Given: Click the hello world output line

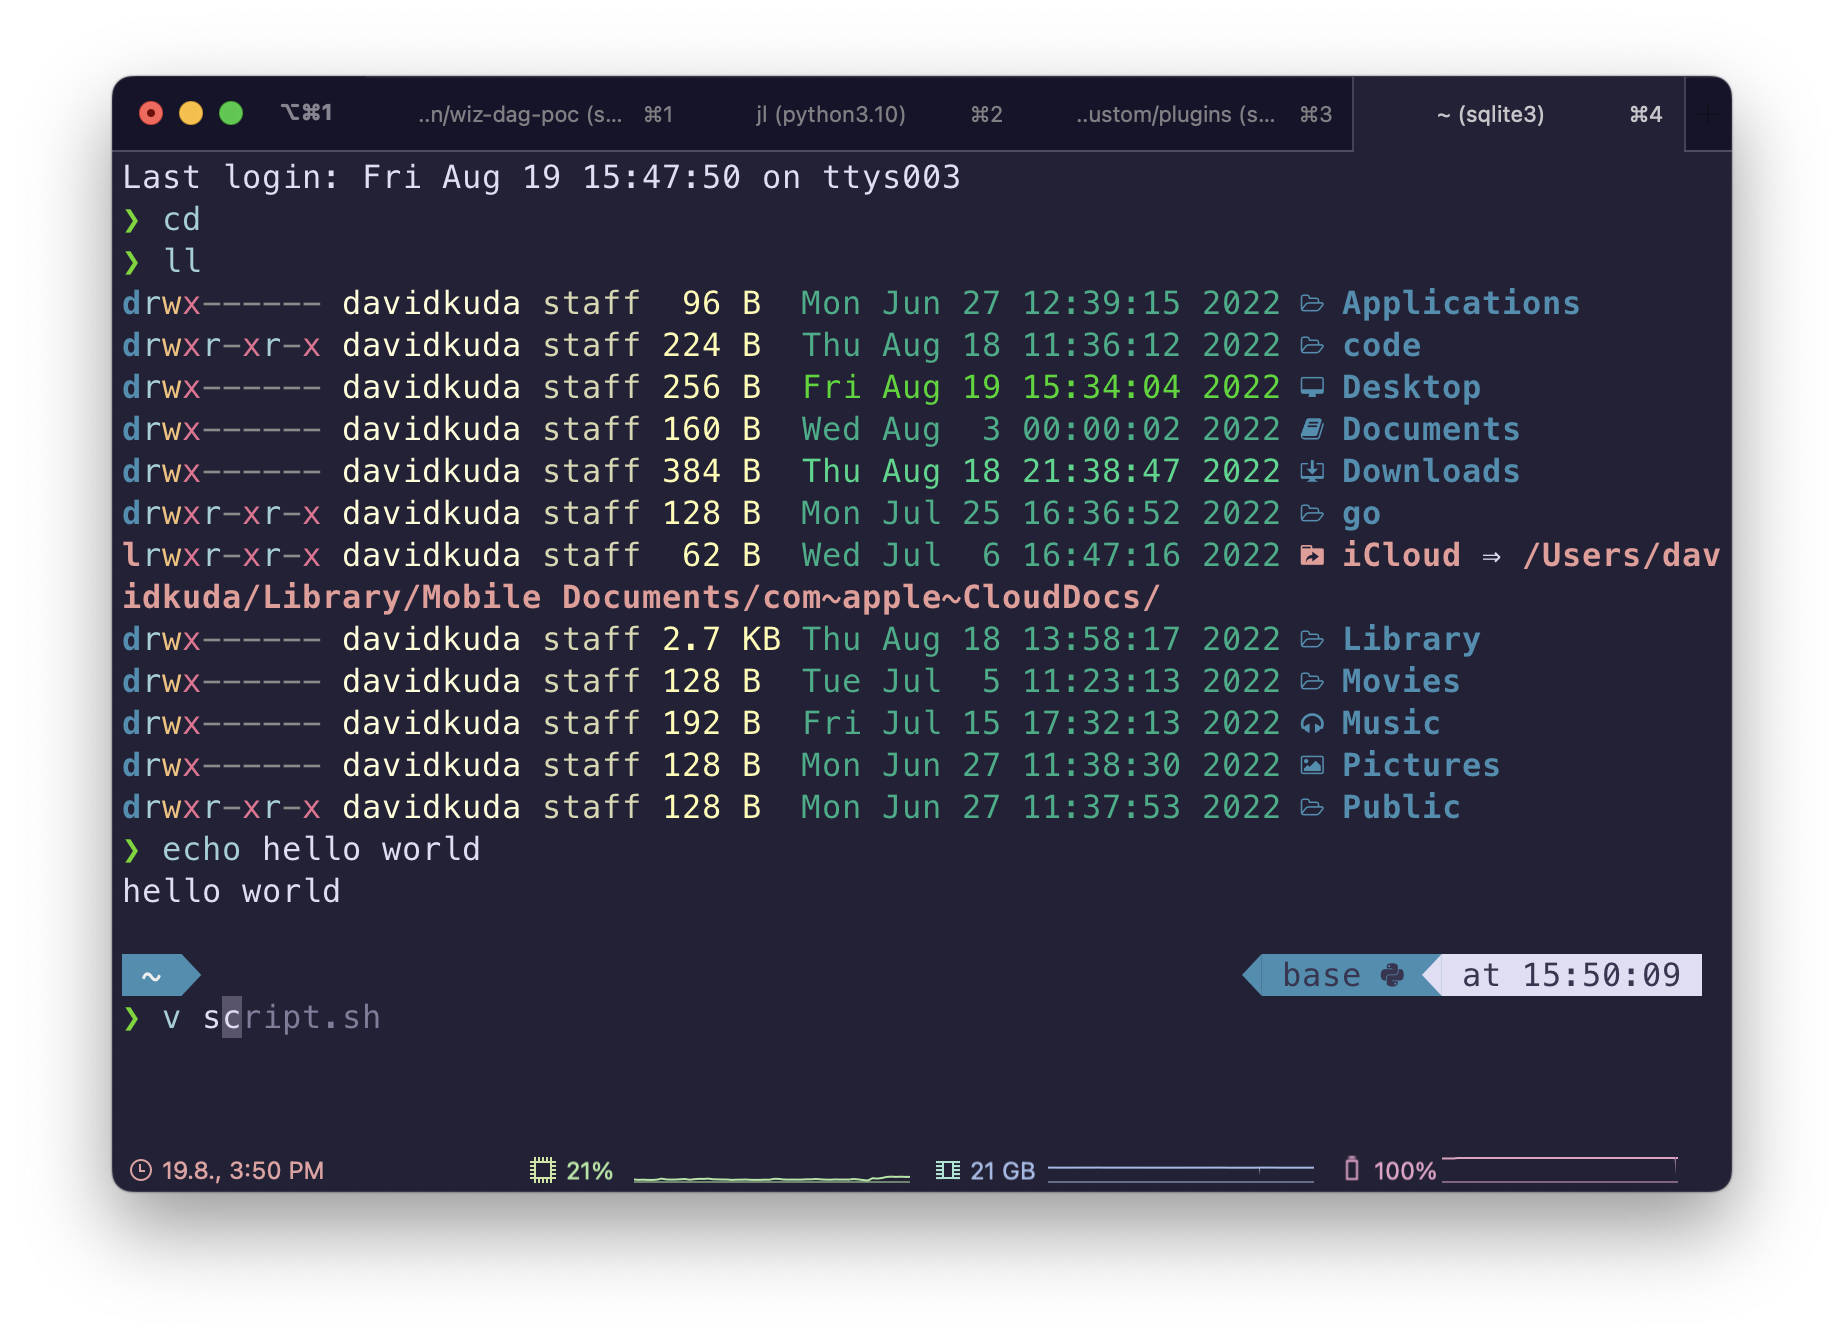Looking at the screenshot, I should pyautogui.click(x=231, y=891).
